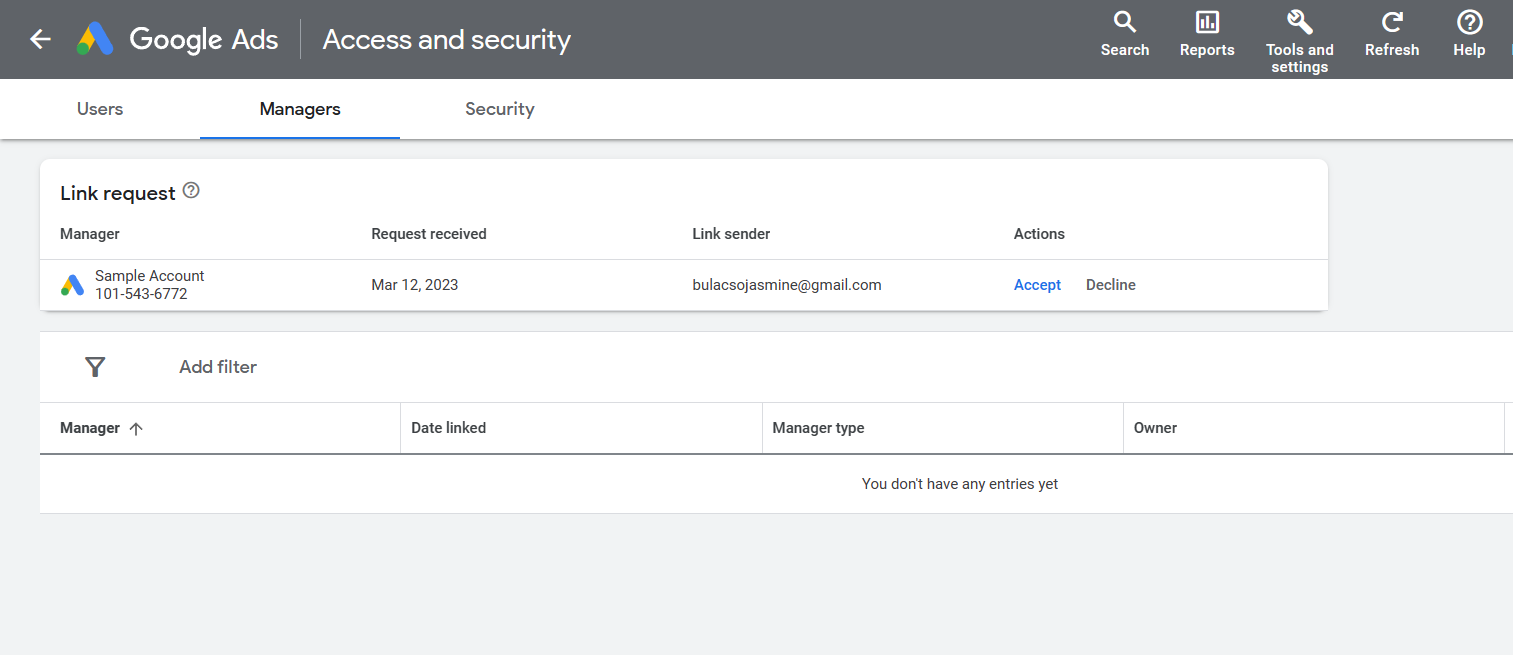Click the Actions column label

[x=1039, y=234]
